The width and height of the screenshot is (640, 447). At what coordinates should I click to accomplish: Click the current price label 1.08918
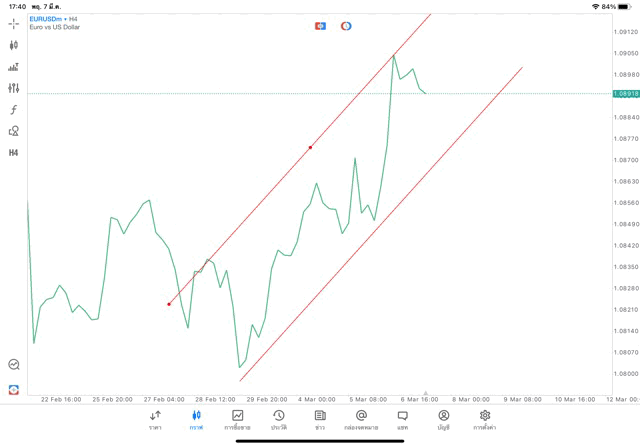click(x=627, y=93)
